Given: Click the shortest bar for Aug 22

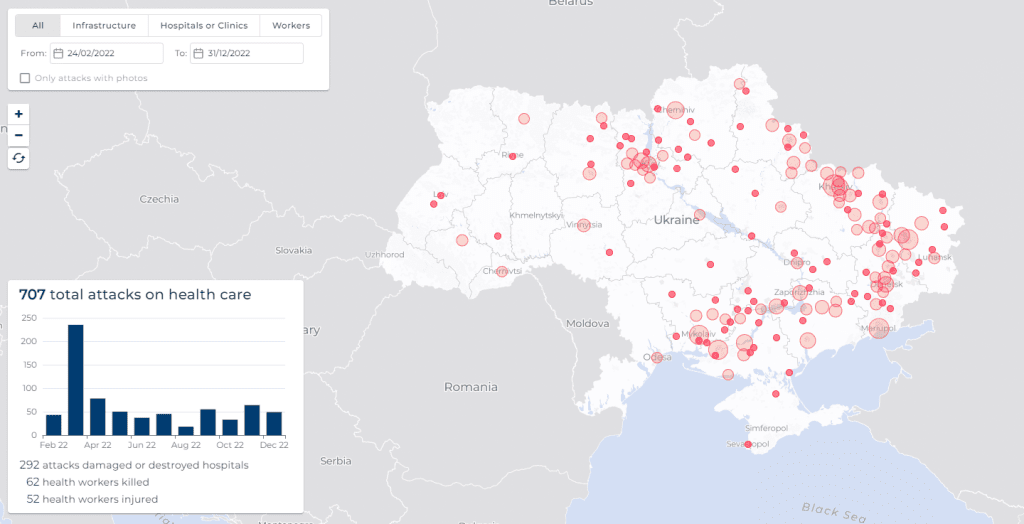Looking at the screenshot, I should click(186, 431).
